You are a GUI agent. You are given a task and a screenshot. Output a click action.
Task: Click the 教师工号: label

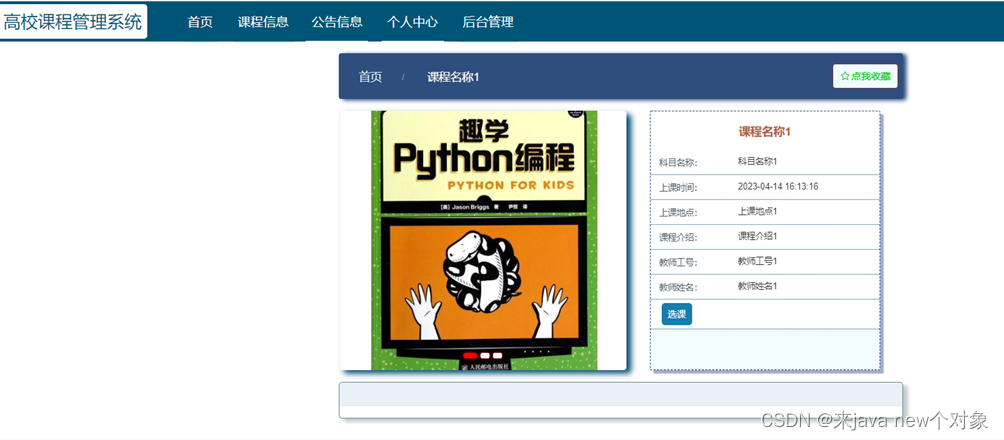678,263
